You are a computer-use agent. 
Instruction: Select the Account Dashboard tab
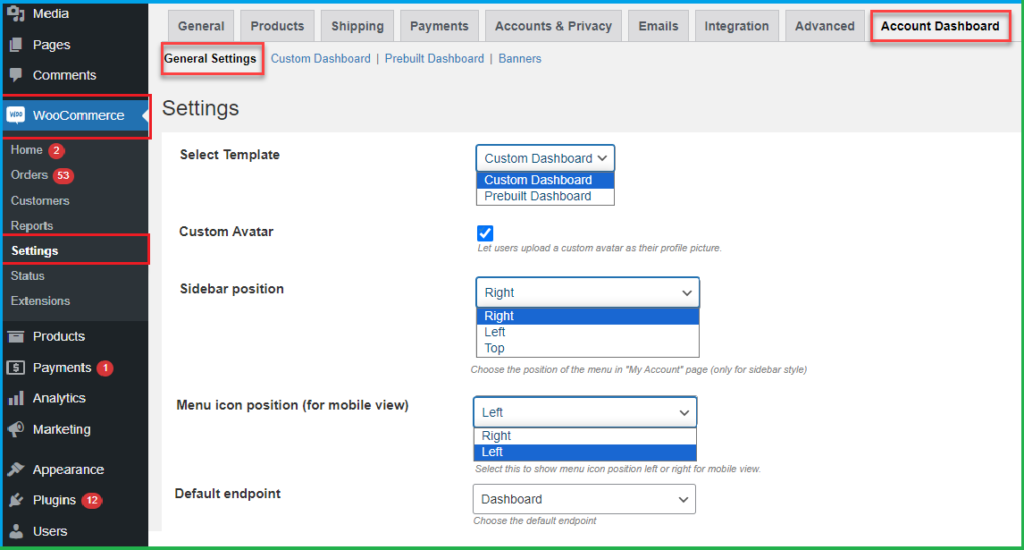pos(940,26)
